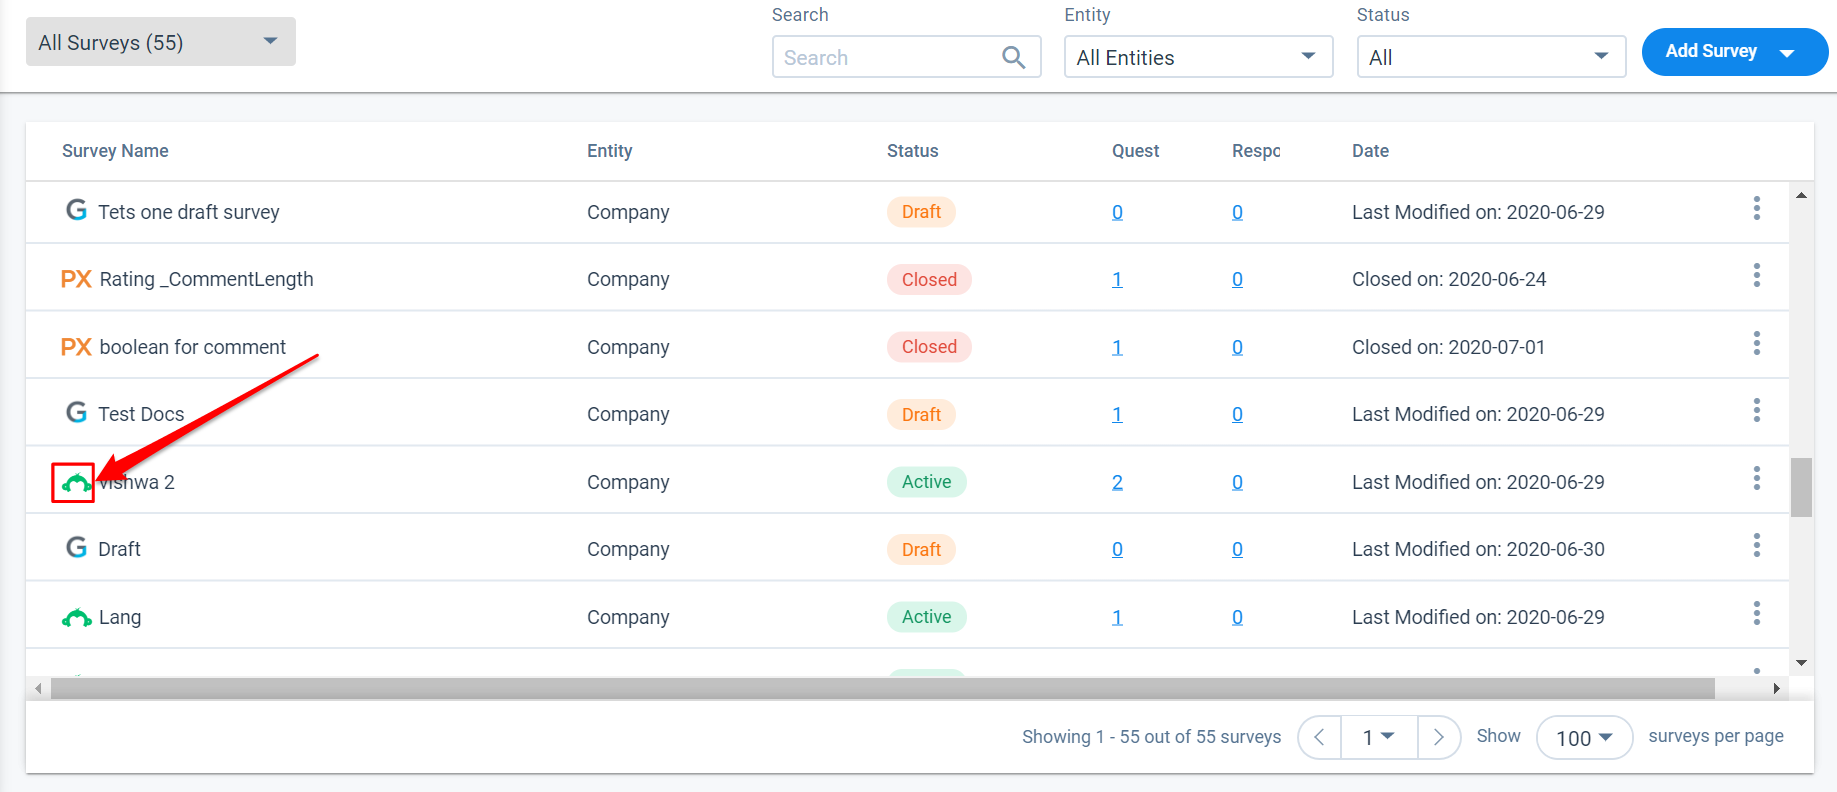This screenshot has height=792, width=1837.
Task: Click the Lang survey name
Action: pos(120,617)
